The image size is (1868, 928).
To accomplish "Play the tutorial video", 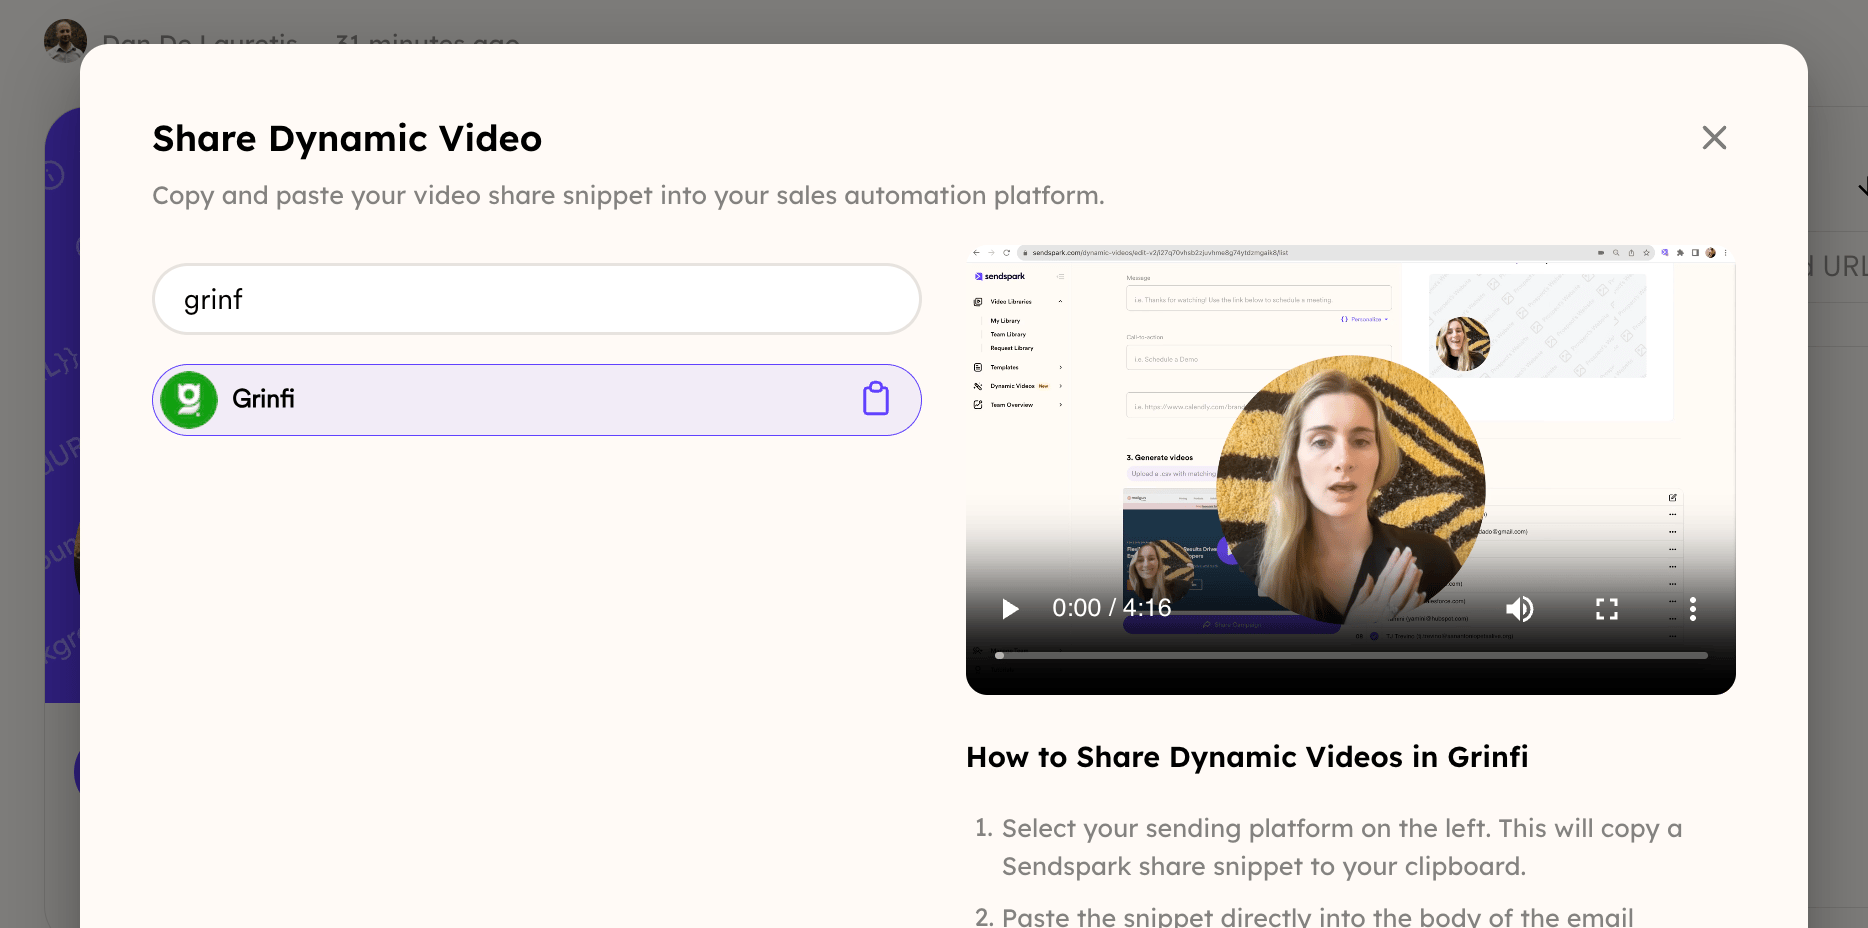I will 1010,609.
